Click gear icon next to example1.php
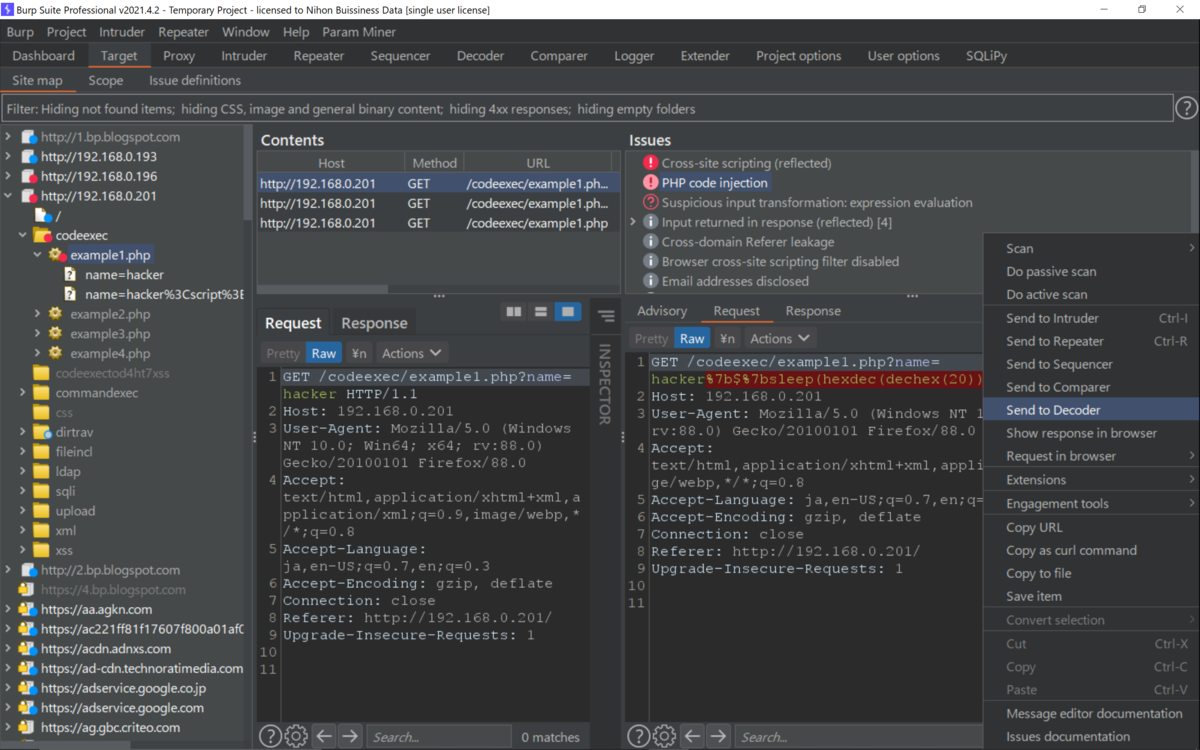 57,255
